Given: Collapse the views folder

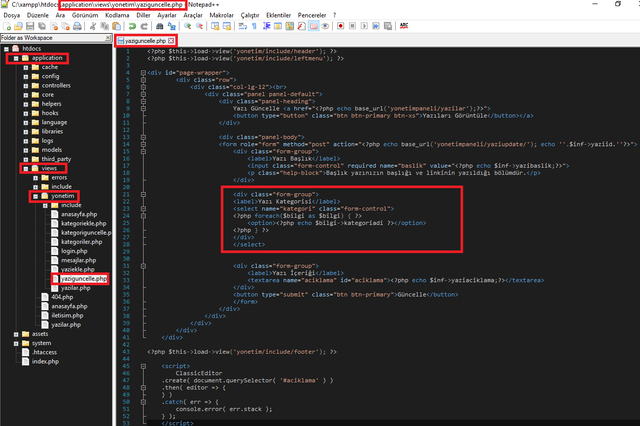Looking at the screenshot, I should pyautogui.click(x=26, y=169).
